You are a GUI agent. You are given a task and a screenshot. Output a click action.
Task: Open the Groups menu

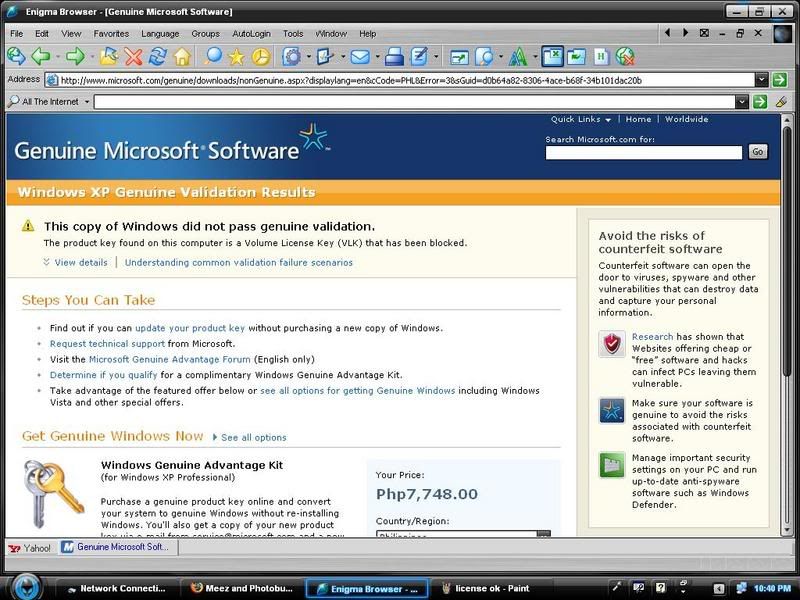[x=206, y=34]
